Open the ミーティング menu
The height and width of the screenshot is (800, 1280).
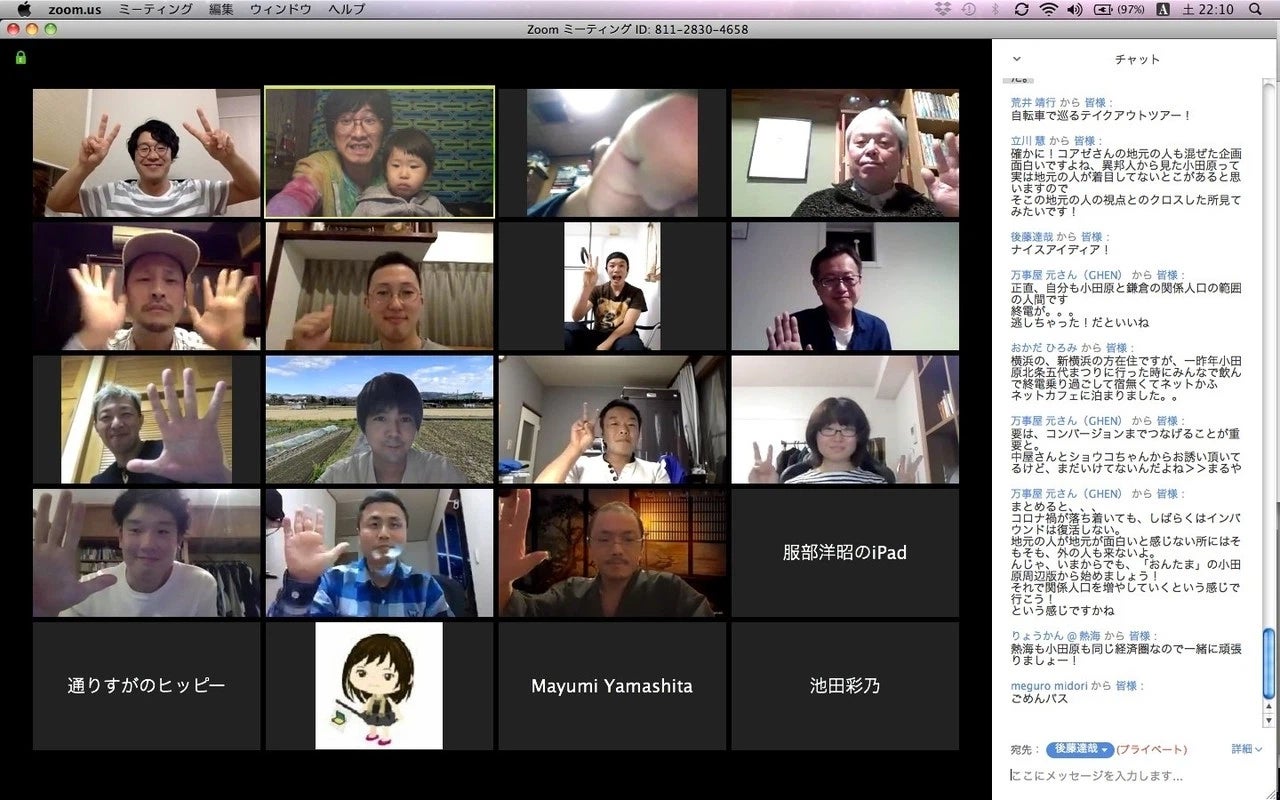click(x=155, y=9)
